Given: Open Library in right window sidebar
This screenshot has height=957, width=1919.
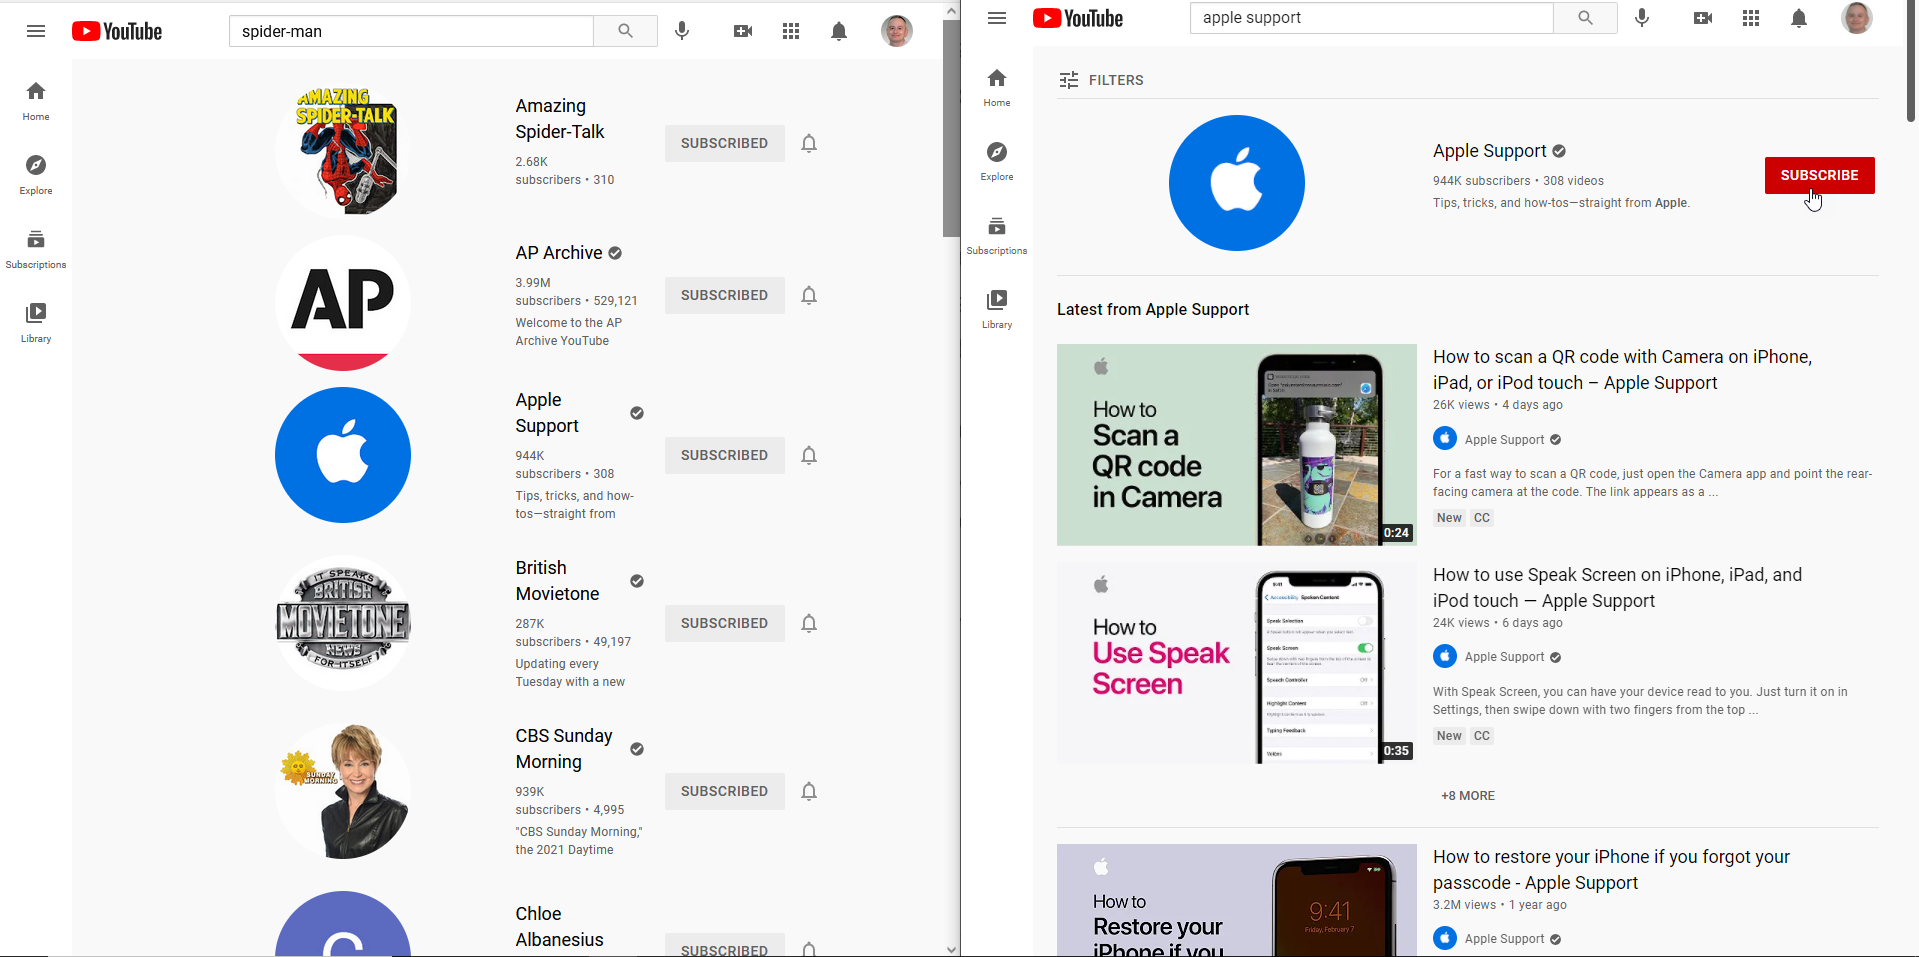Looking at the screenshot, I should coord(997,309).
